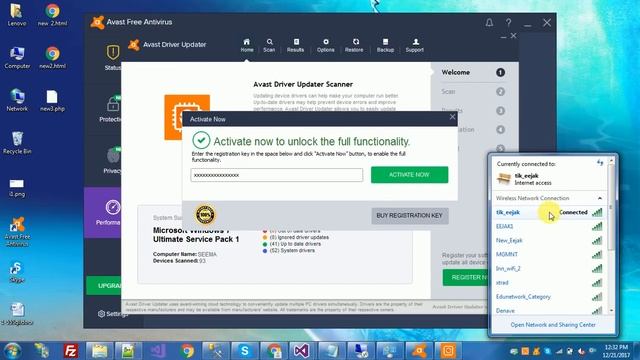Click the BUY REGISTRATION KEY button
This screenshot has height=360, width=640.
click(409, 216)
